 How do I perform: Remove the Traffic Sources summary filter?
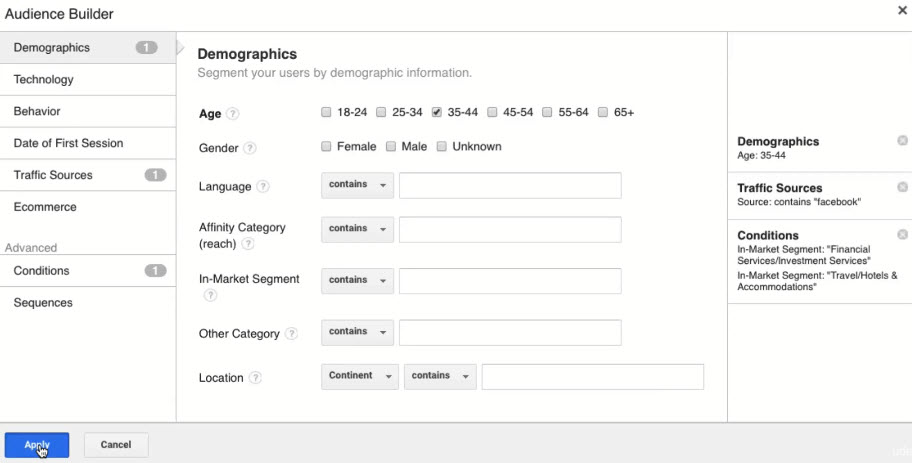click(902, 187)
